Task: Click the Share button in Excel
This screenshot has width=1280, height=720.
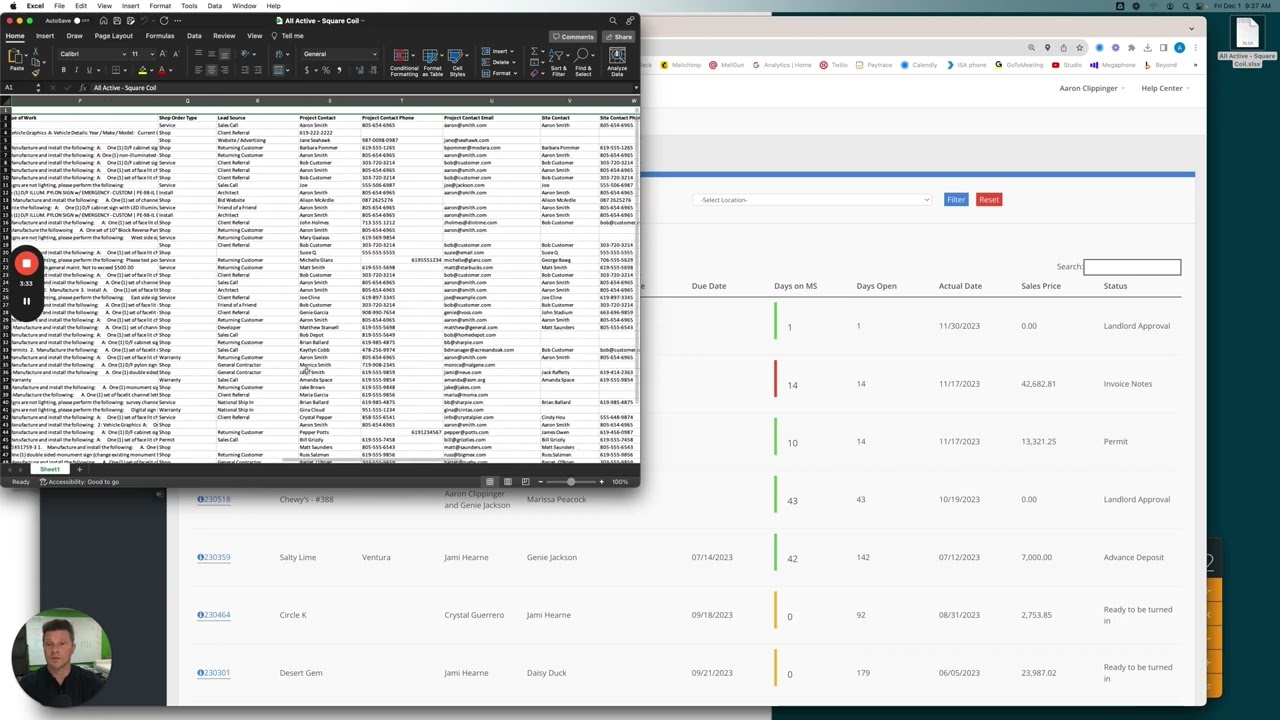Action: (x=618, y=37)
